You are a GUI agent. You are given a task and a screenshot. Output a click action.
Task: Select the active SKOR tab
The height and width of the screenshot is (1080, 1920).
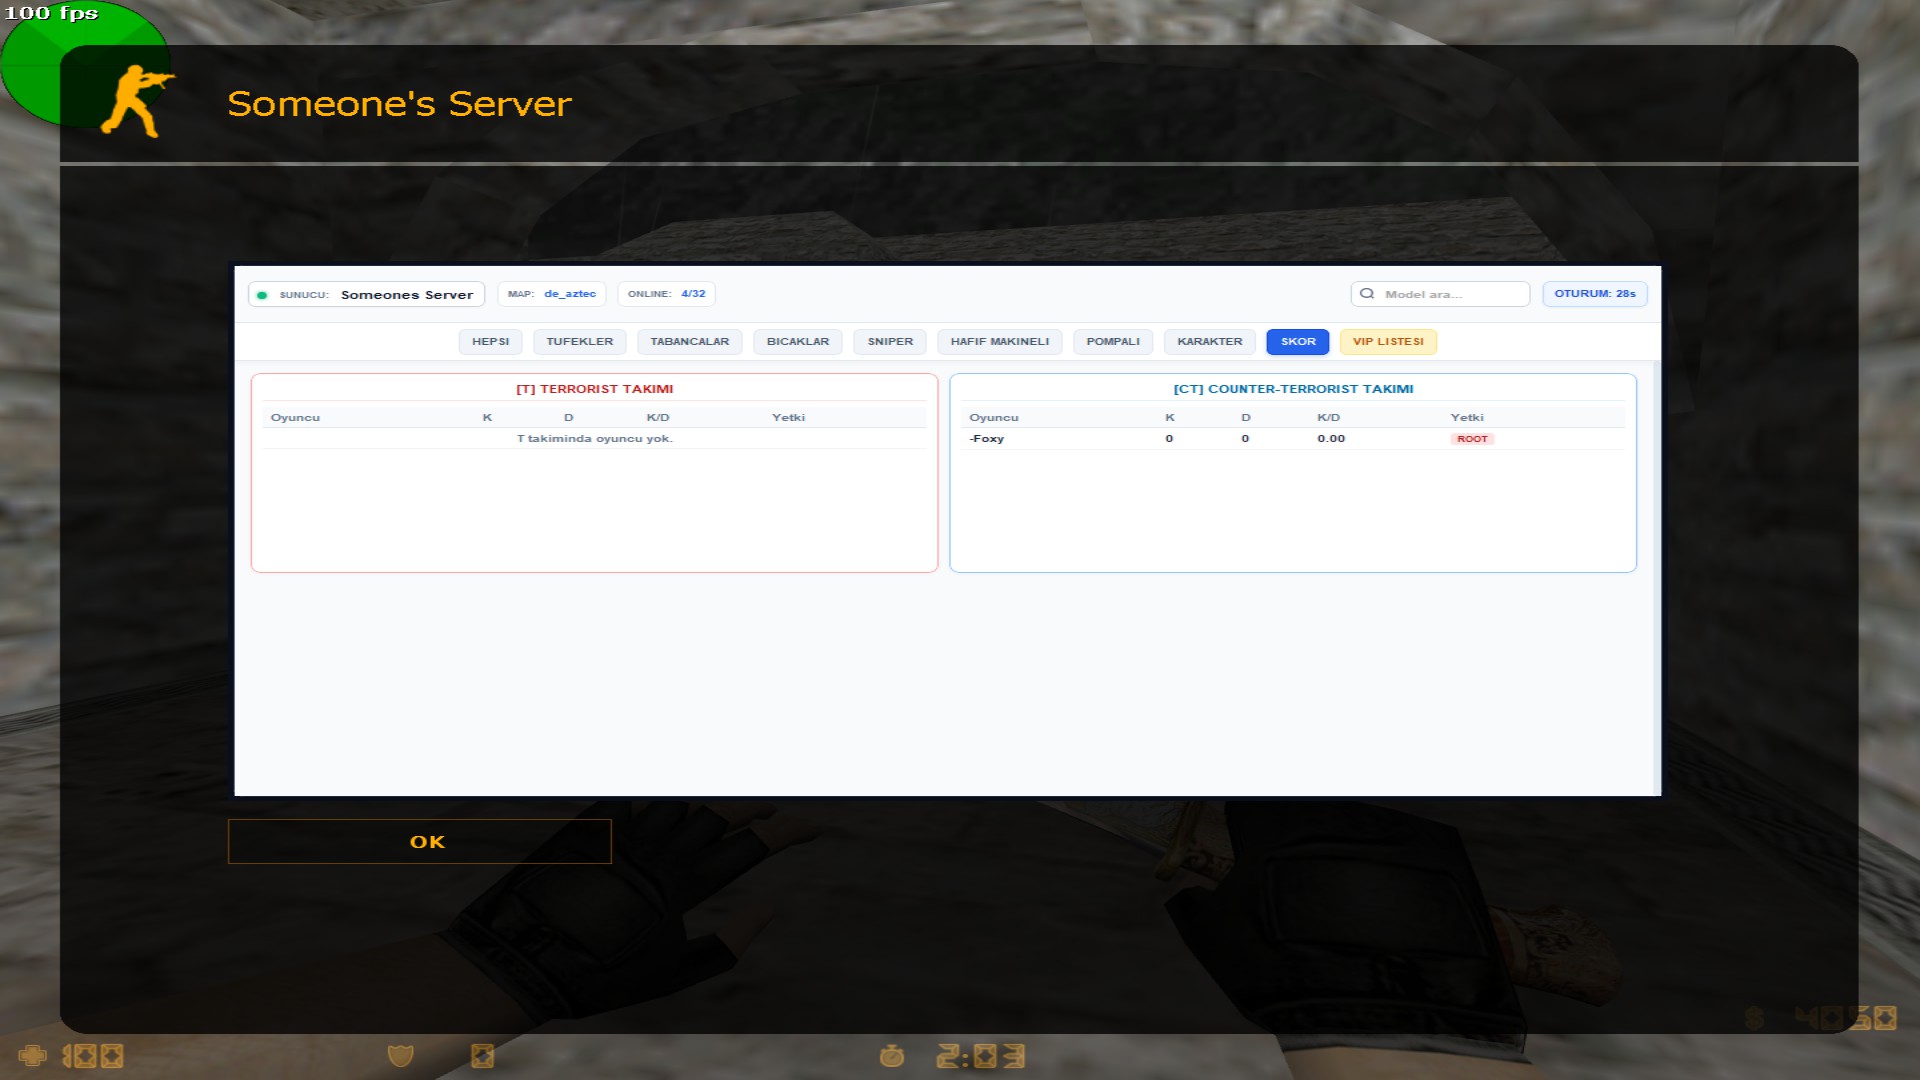click(x=1298, y=342)
